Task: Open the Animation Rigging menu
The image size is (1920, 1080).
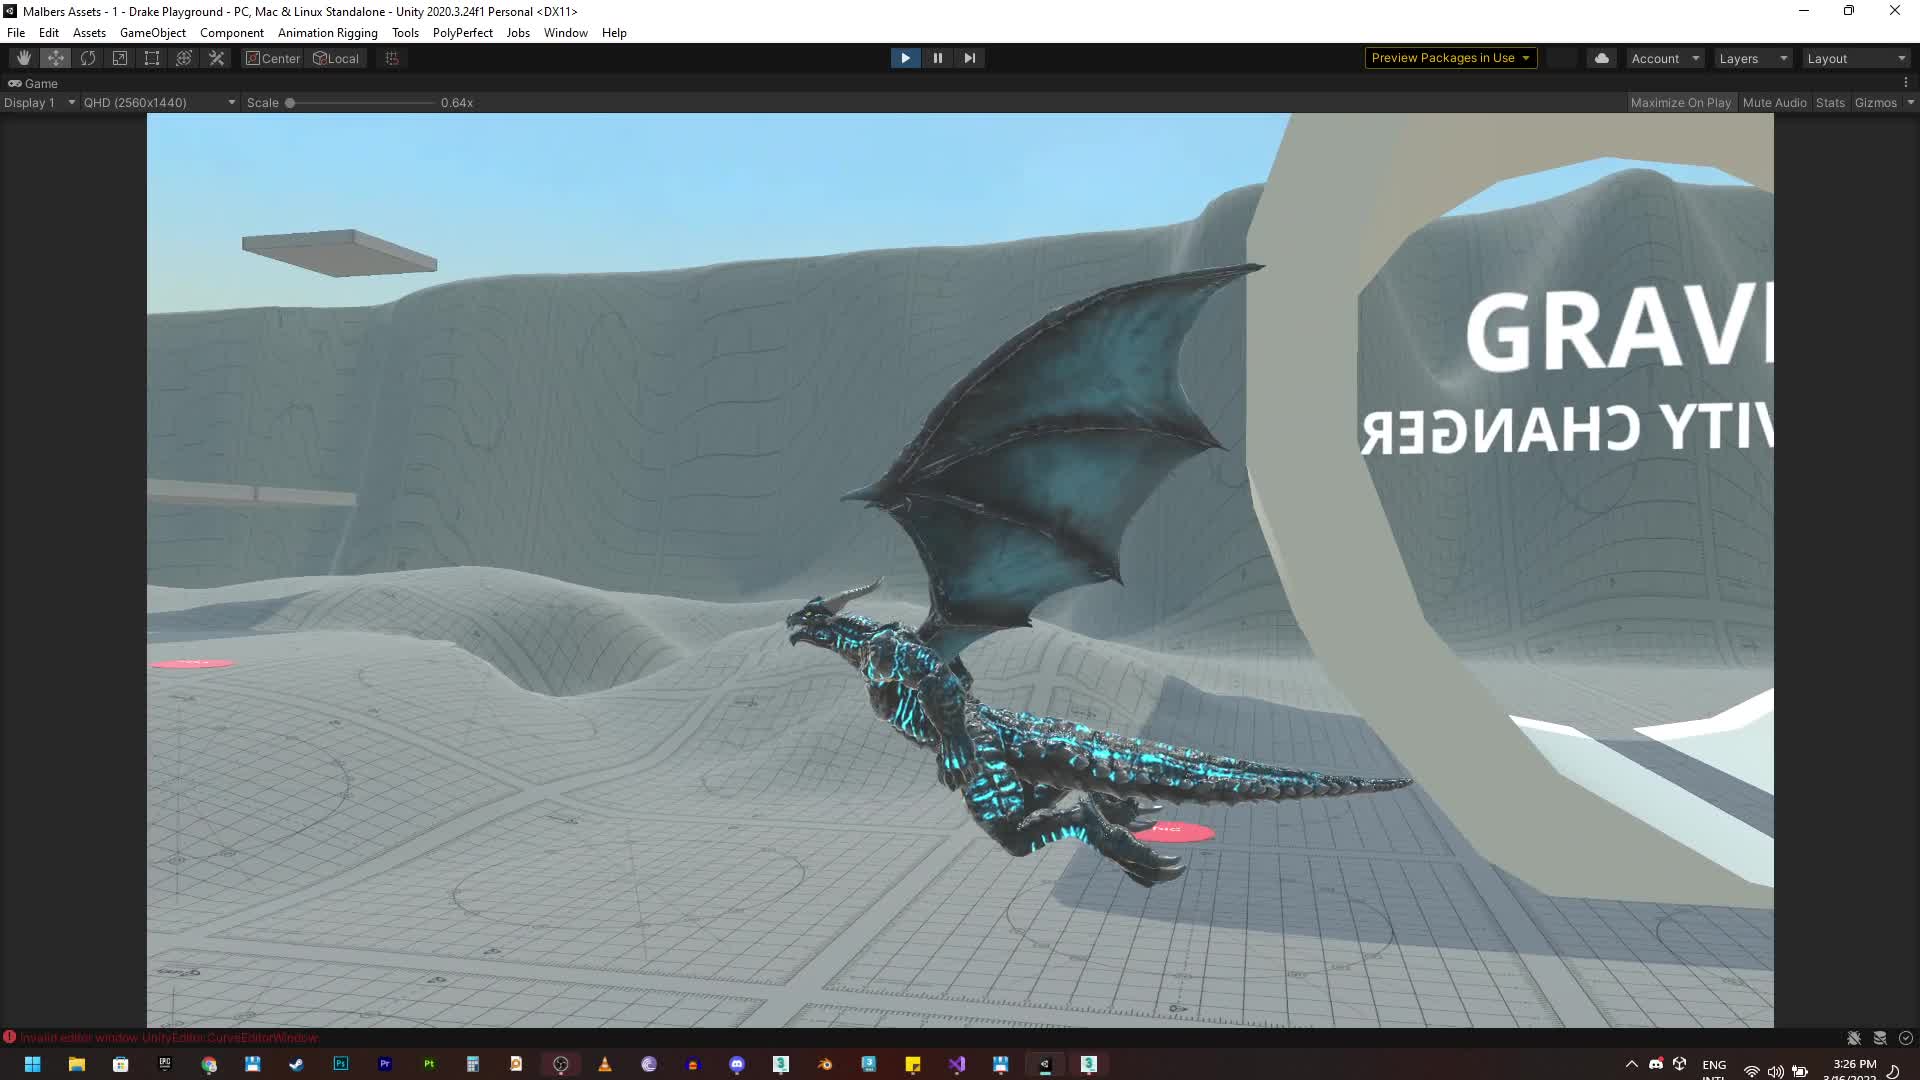Action: tap(327, 32)
